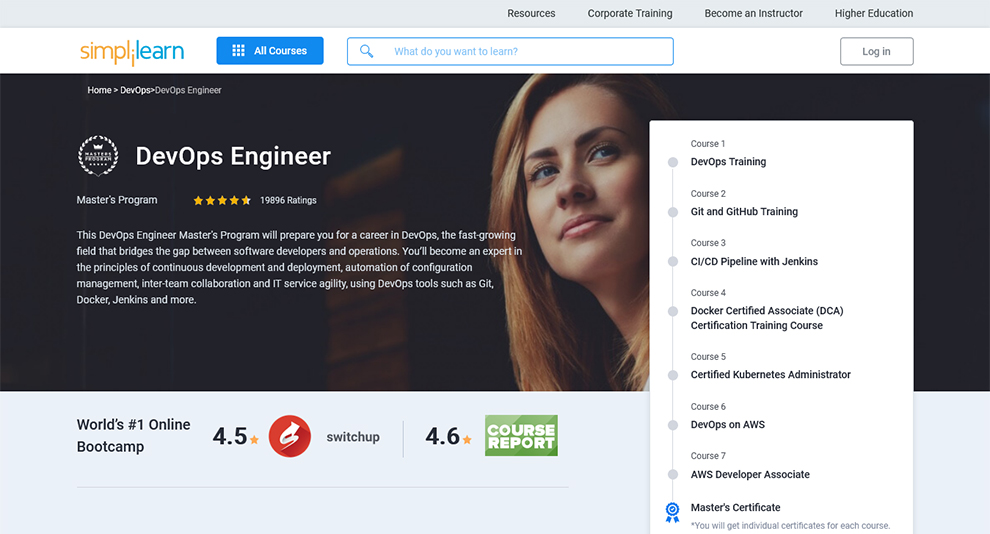The width and height of the screenshot is (990, 534).
Task: Open Corporate Training page
Action: click(629, 13)
